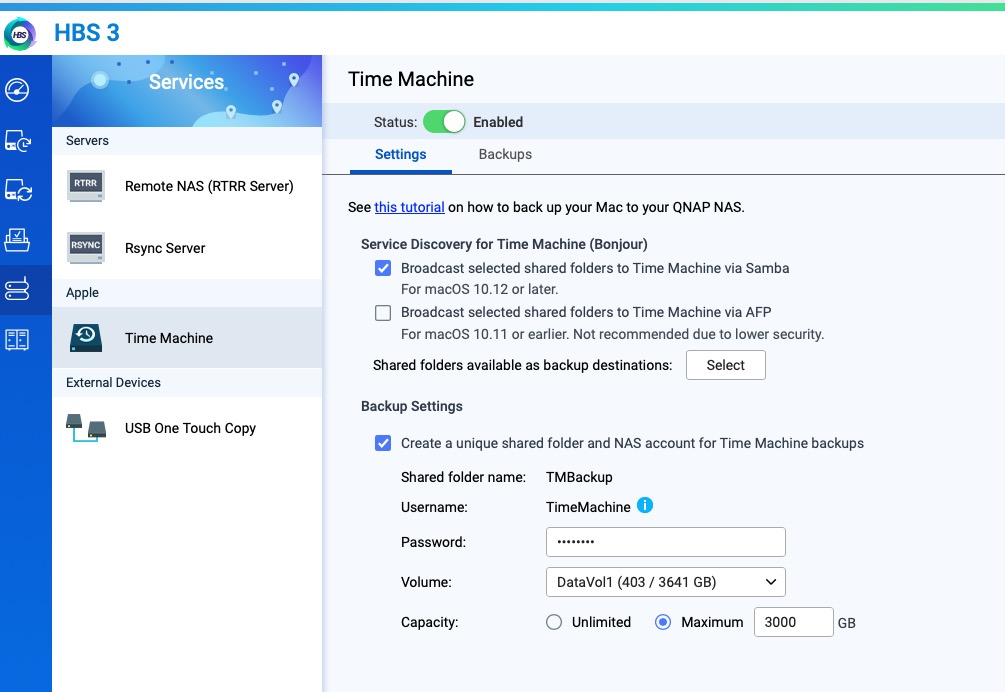Click Select for shared backup folders
This screenshot has height=692, width=1005.
[x=726, y=365]
